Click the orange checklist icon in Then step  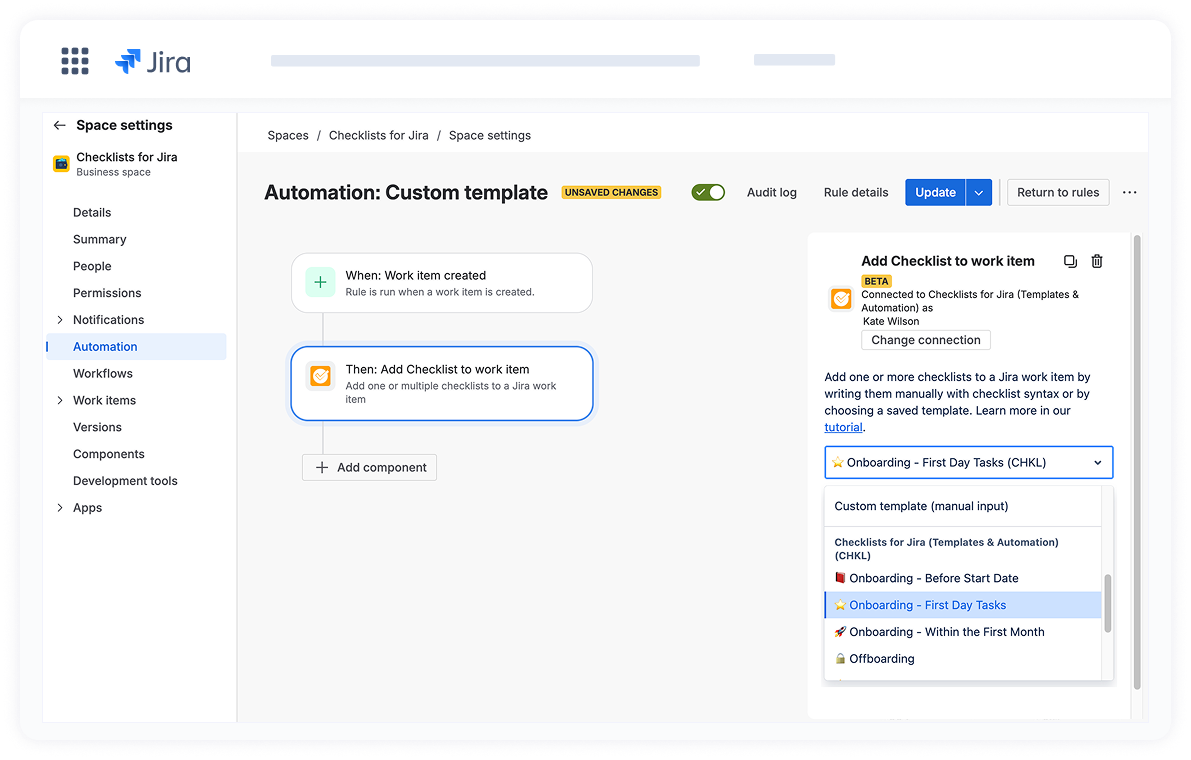pos(320,376)
